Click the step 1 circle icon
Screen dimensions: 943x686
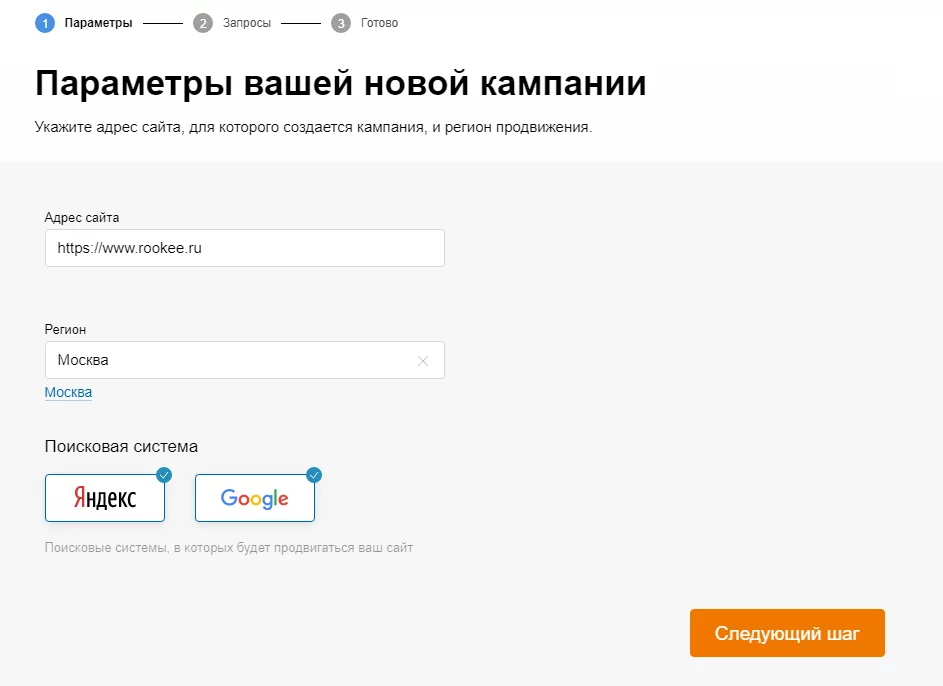[x=45, y=23]
